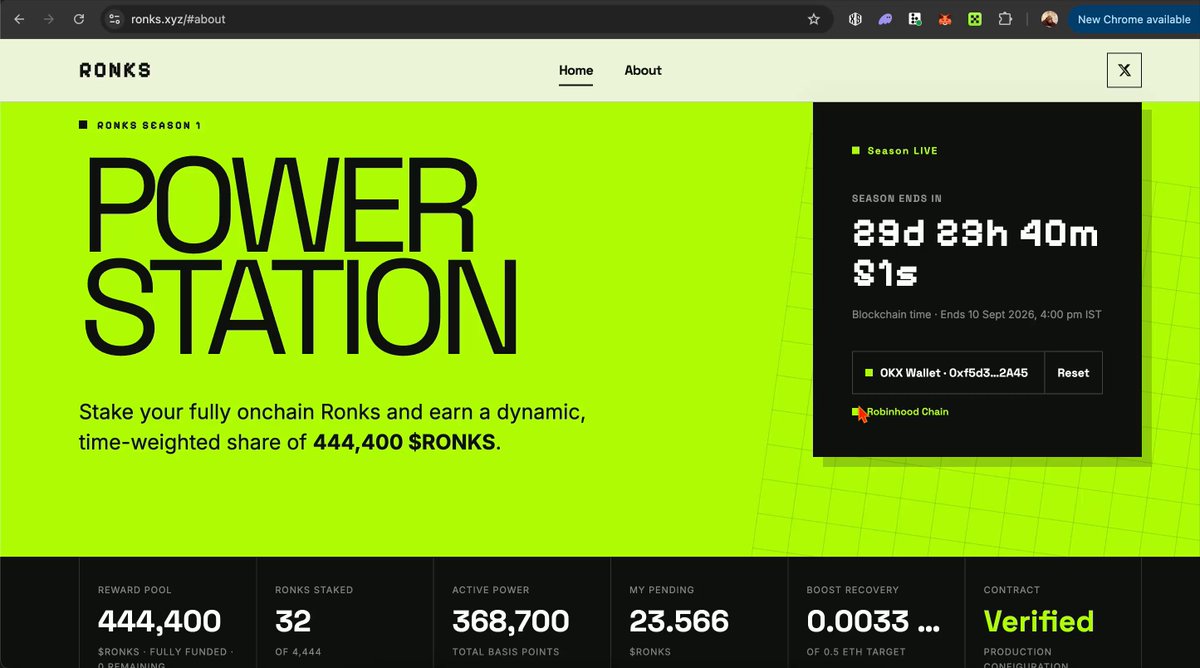1200x668 pixels.
Task: Open the purple ghost Phantom extension
Action: [885, 19]
